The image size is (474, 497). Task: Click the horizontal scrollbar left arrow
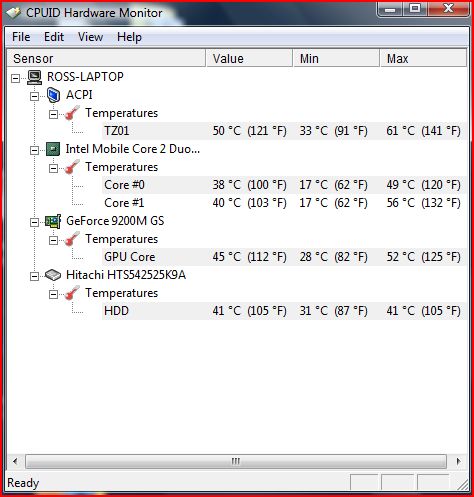[x=15, y=462]
